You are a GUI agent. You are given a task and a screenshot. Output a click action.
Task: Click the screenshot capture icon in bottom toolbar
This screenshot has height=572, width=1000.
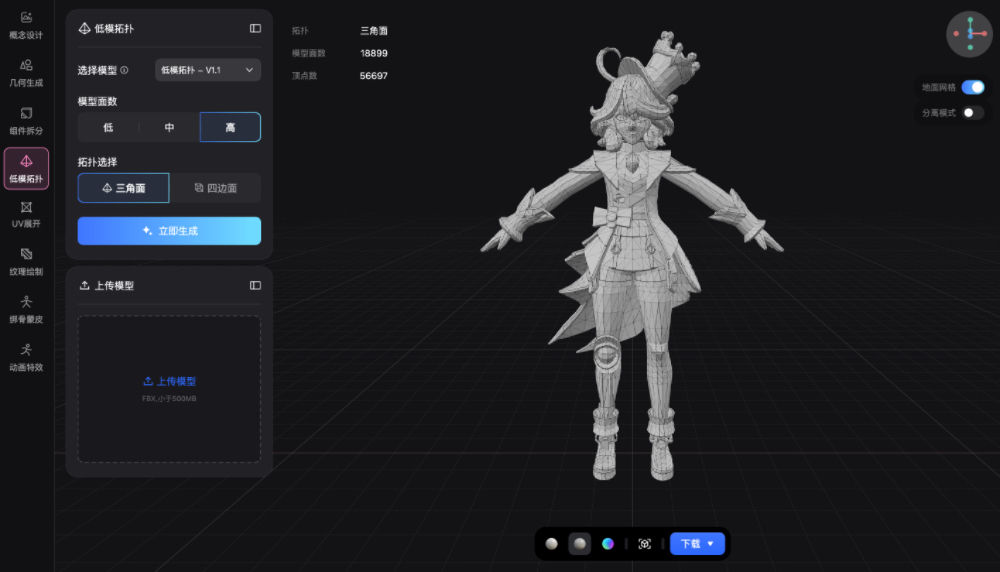click(644, 544)
